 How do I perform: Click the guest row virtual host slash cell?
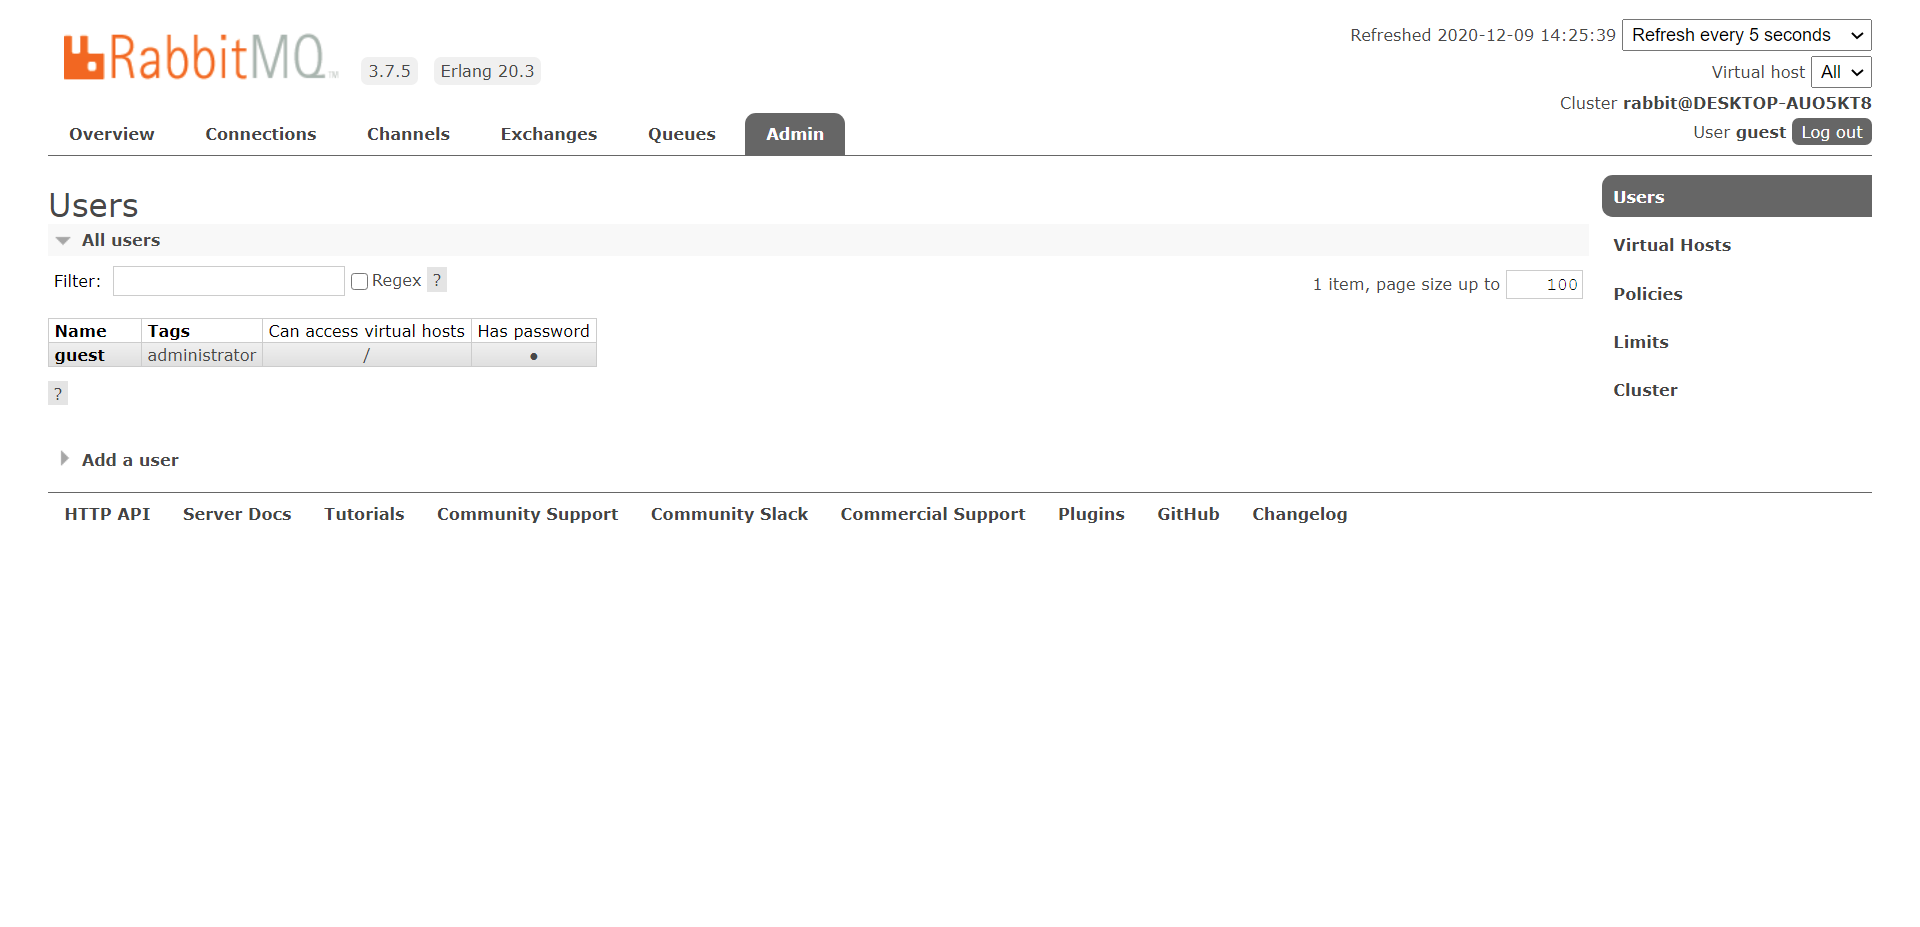coord(366,355)
